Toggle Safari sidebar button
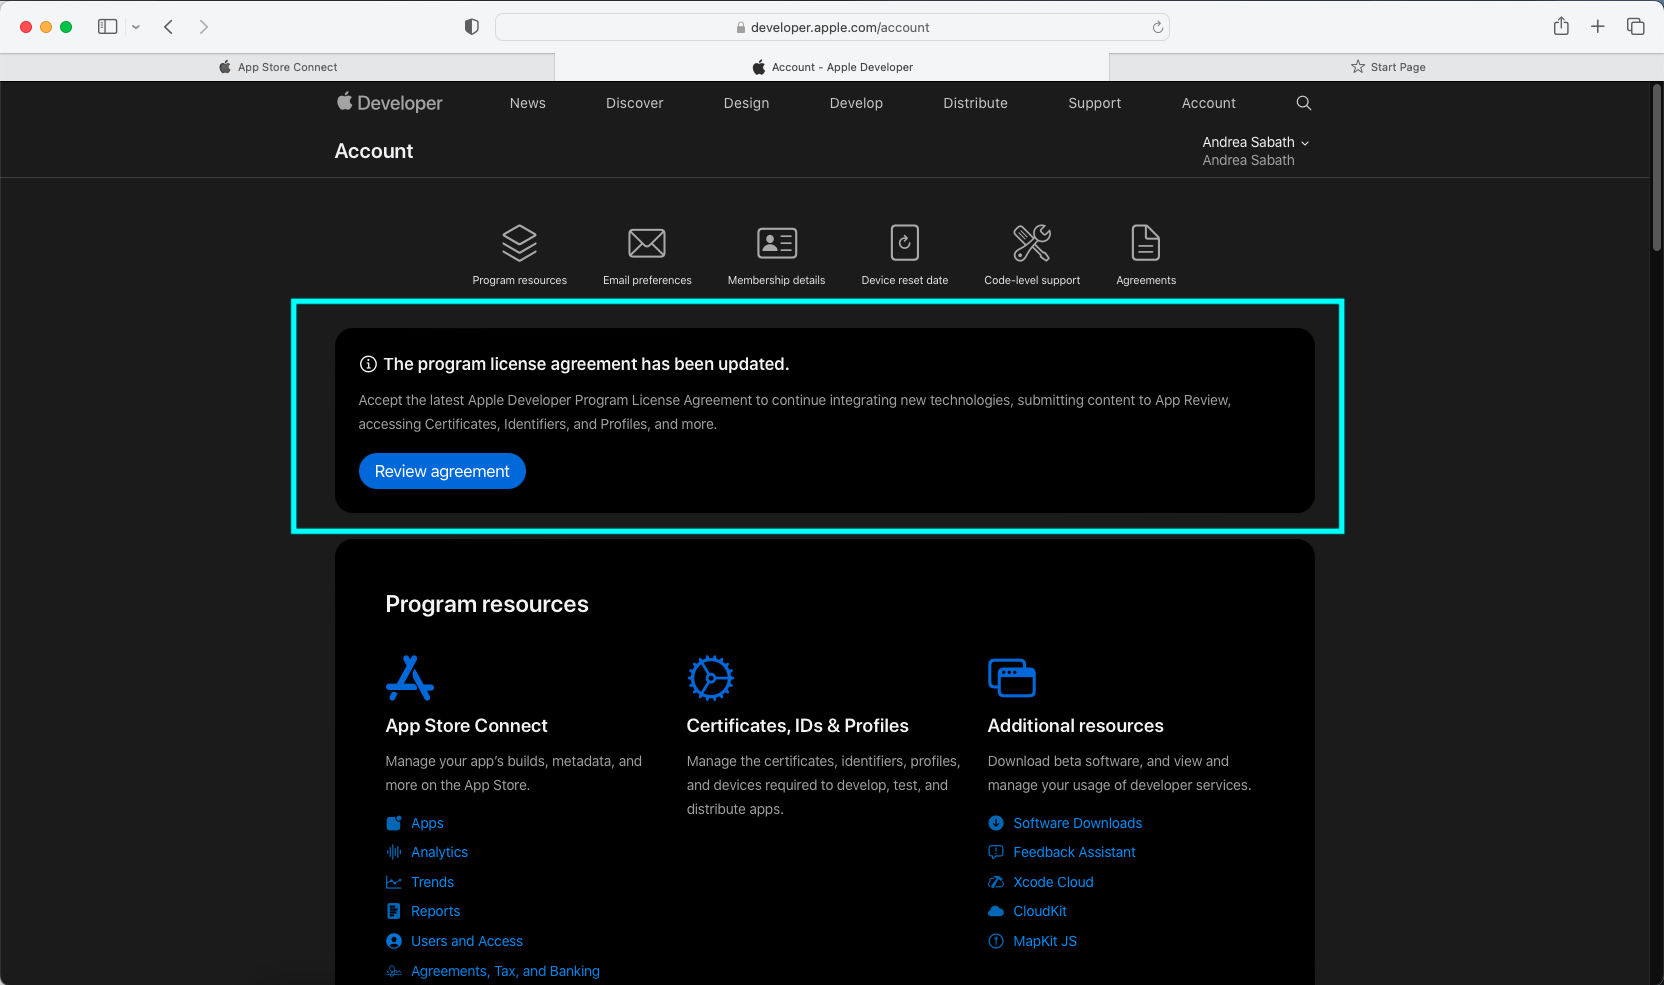The image size is (1664, 985). pyautogui.click(x=108, y=27)
